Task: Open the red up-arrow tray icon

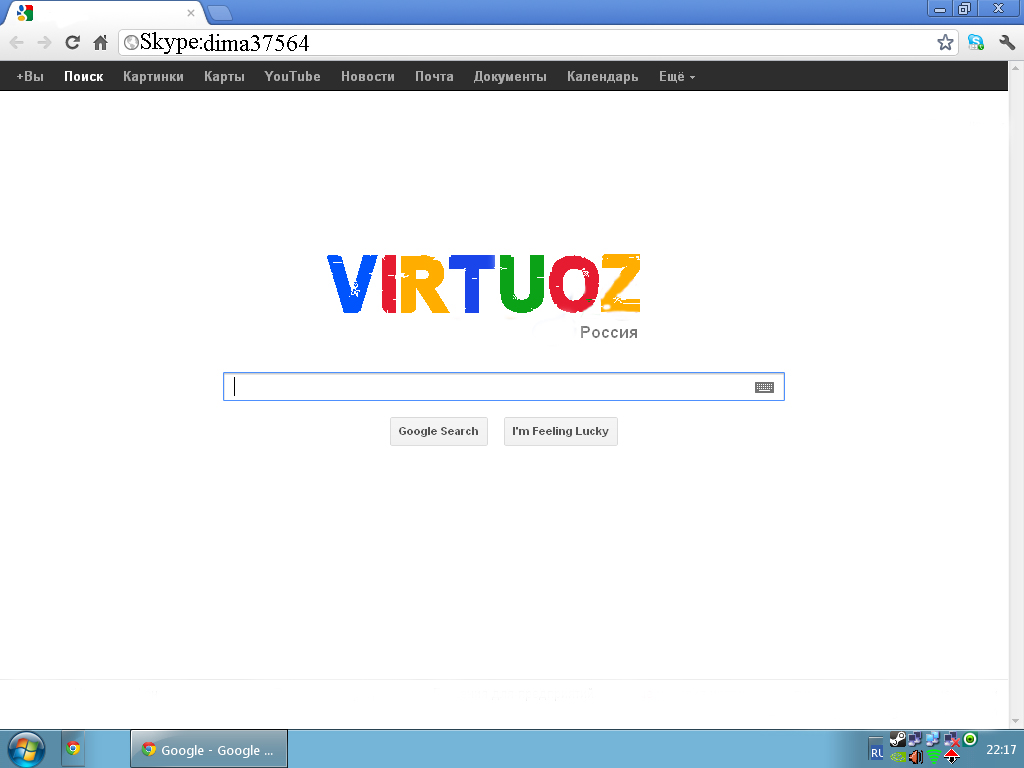Action: (x=952, y=756)
